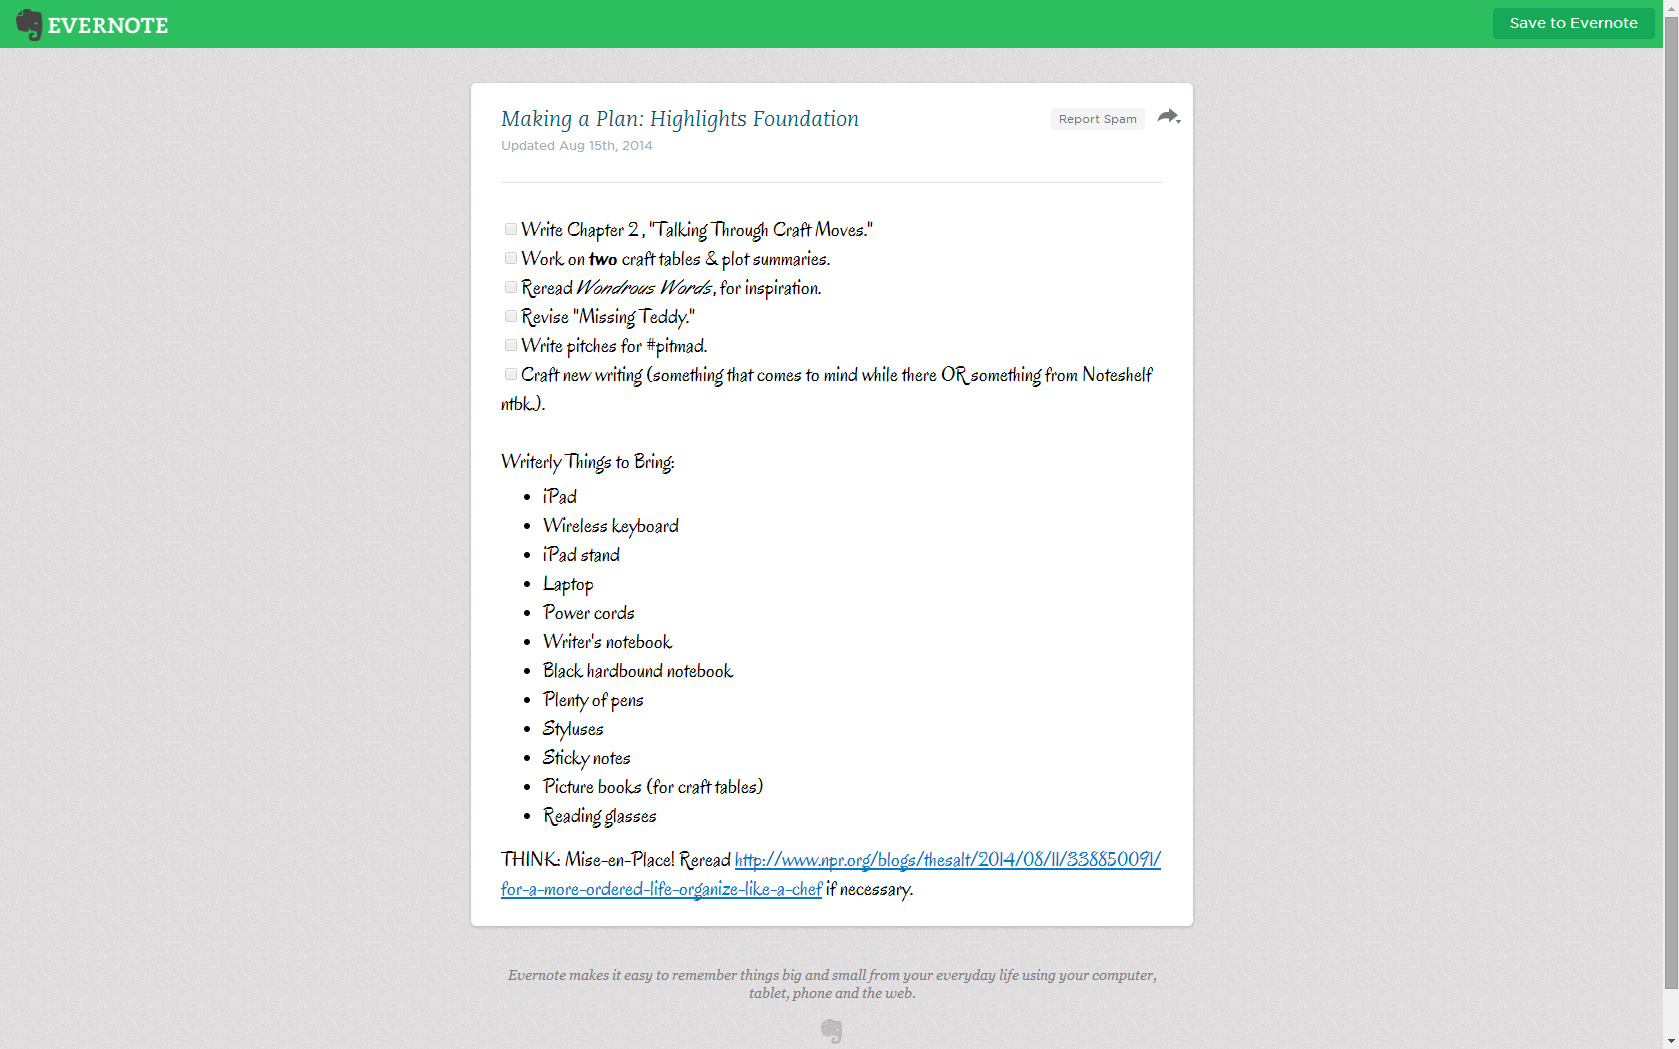Click the note title Making a Plan
This screenshot has width=1679, height=1049.
(679, 119)
